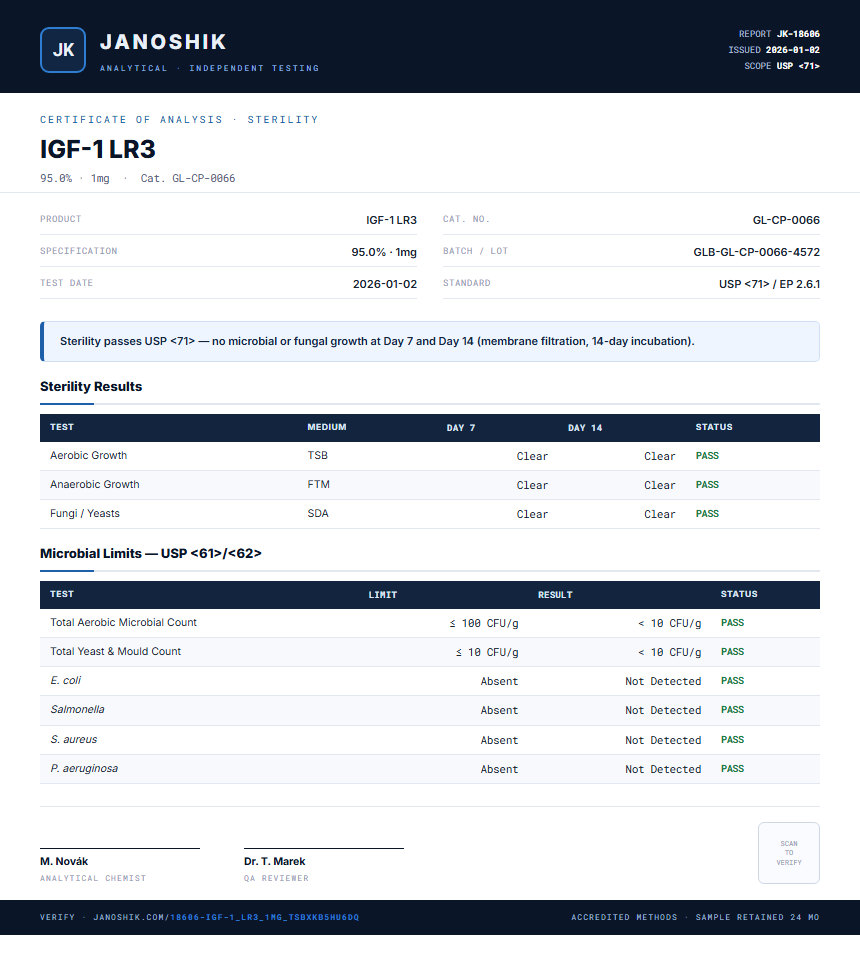The width and height of the screenshot is (860, 963).
Task: Select the Anaerobic Growth row label
Action: pos(95,484)
